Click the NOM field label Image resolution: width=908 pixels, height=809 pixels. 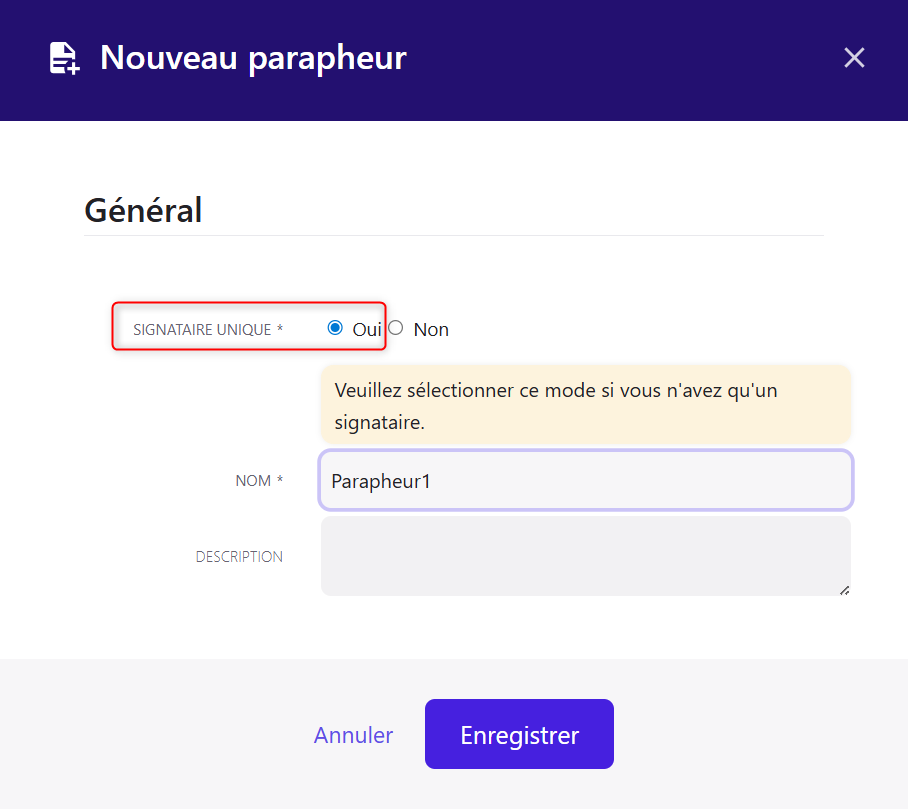click(x=253, y=481)
